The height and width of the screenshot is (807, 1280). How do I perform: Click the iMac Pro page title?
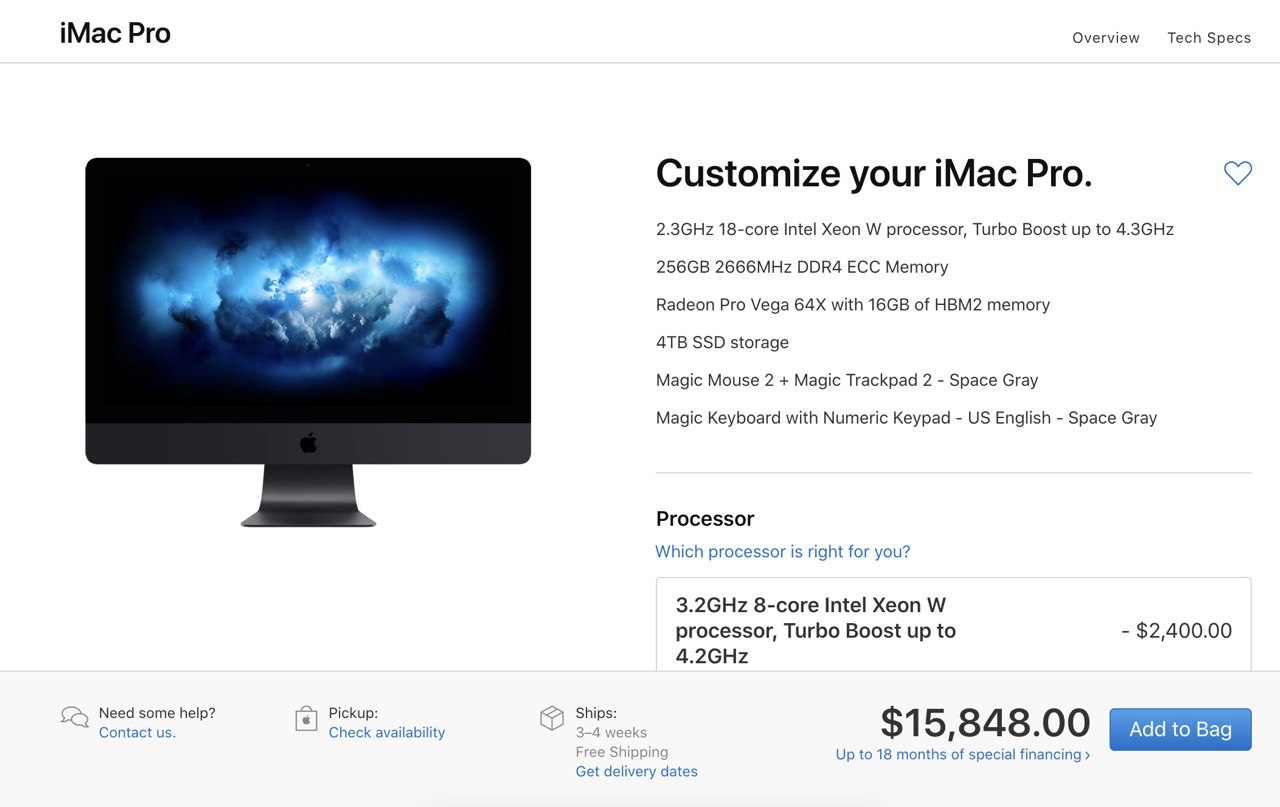point(115,33)
